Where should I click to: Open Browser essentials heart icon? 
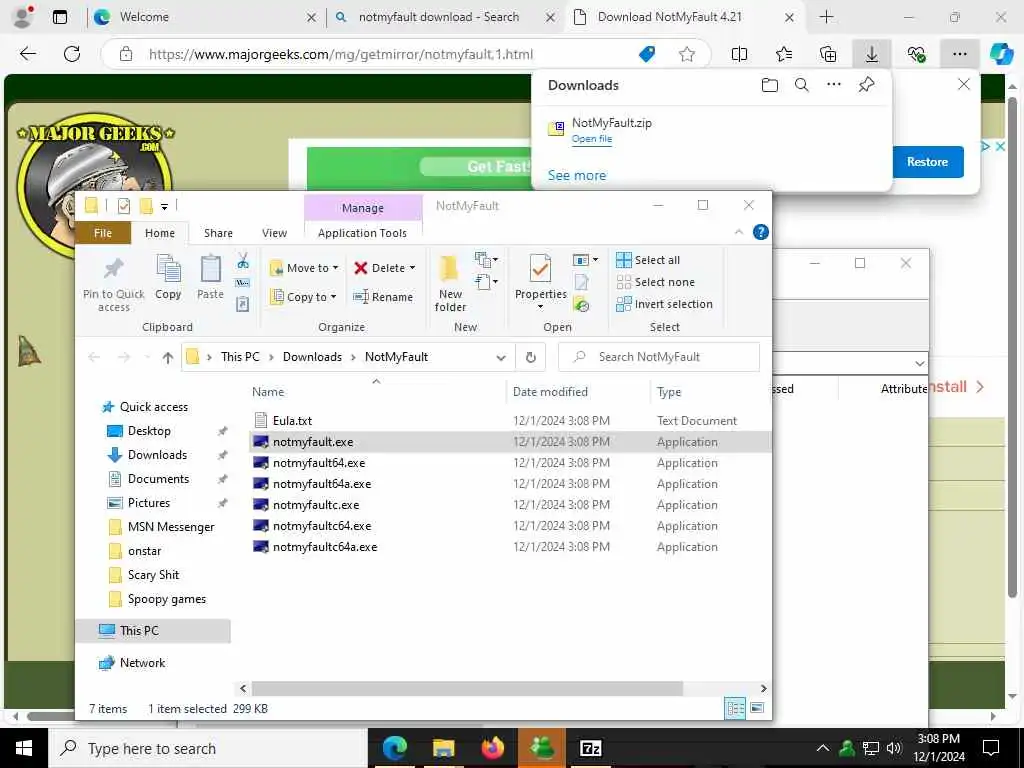click(916, 54)
